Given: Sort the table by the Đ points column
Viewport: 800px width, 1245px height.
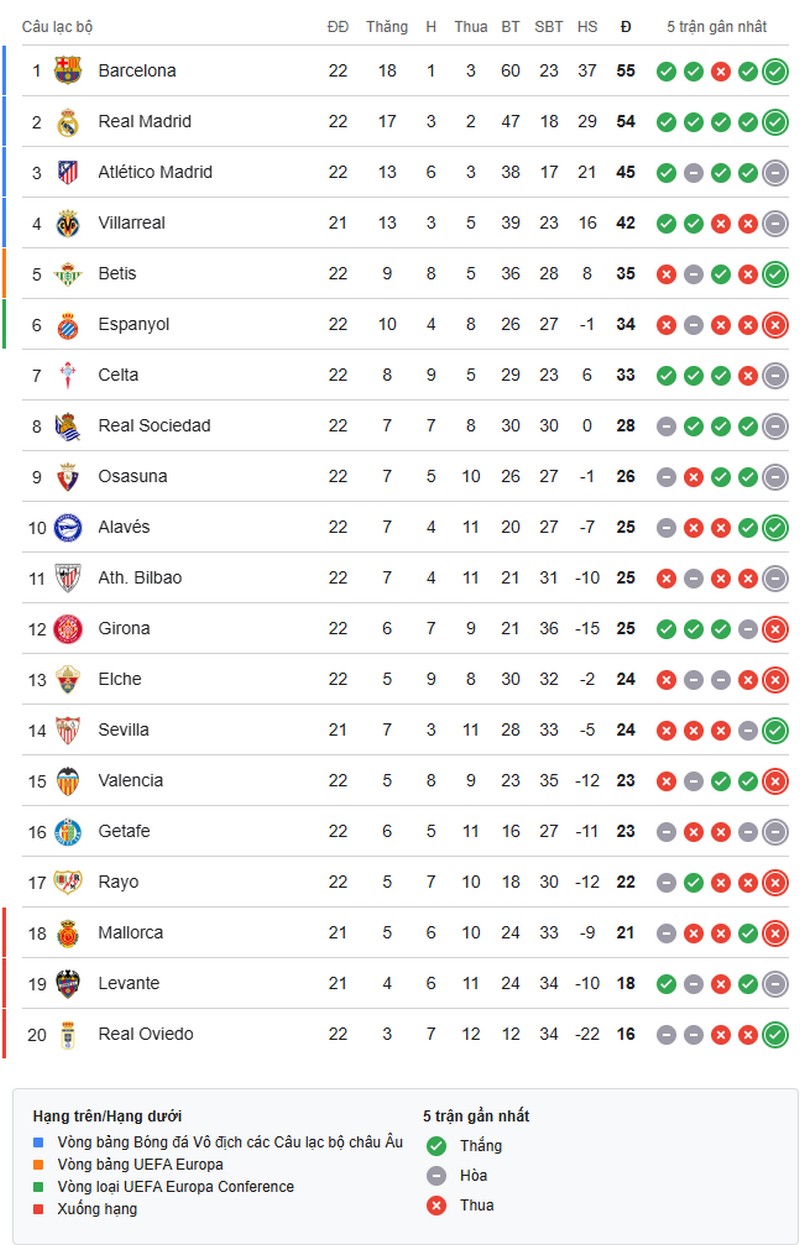Looking at the screenshot, I should (x=625, y=27).
